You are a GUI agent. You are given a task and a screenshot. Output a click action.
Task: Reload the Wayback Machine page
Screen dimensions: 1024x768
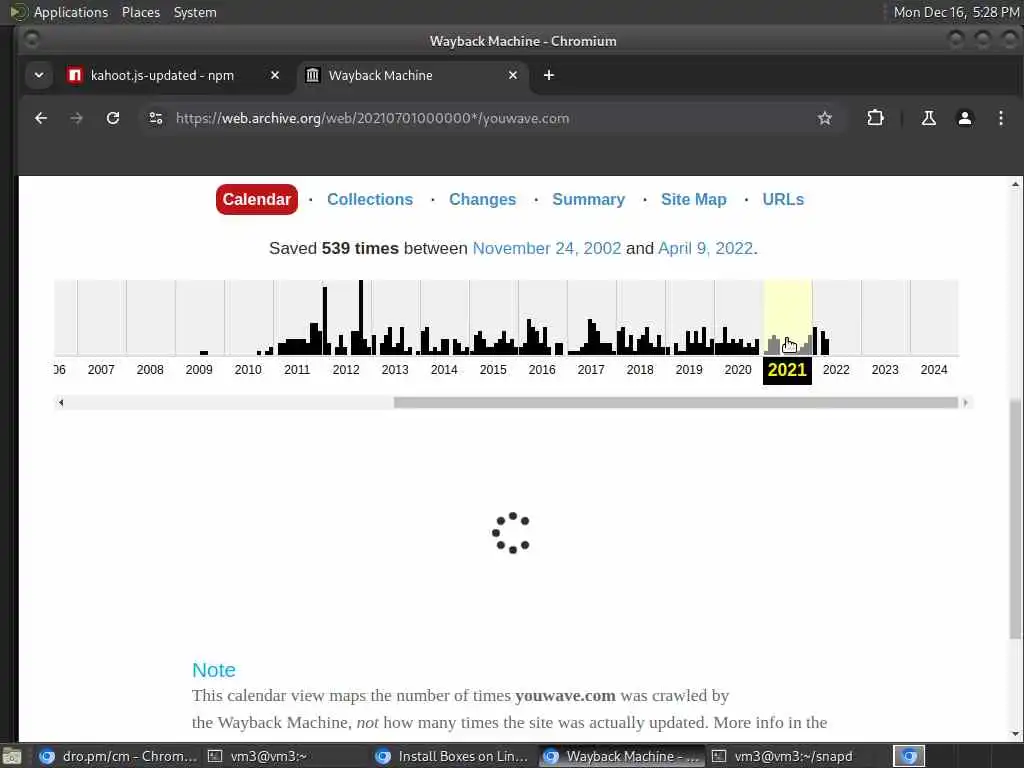tap(113, 118)
